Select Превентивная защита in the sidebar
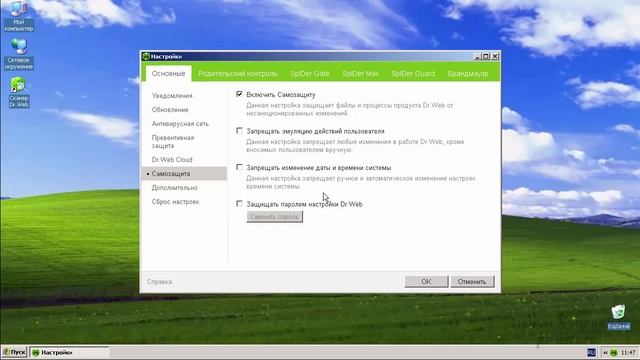 coord(173,142)
